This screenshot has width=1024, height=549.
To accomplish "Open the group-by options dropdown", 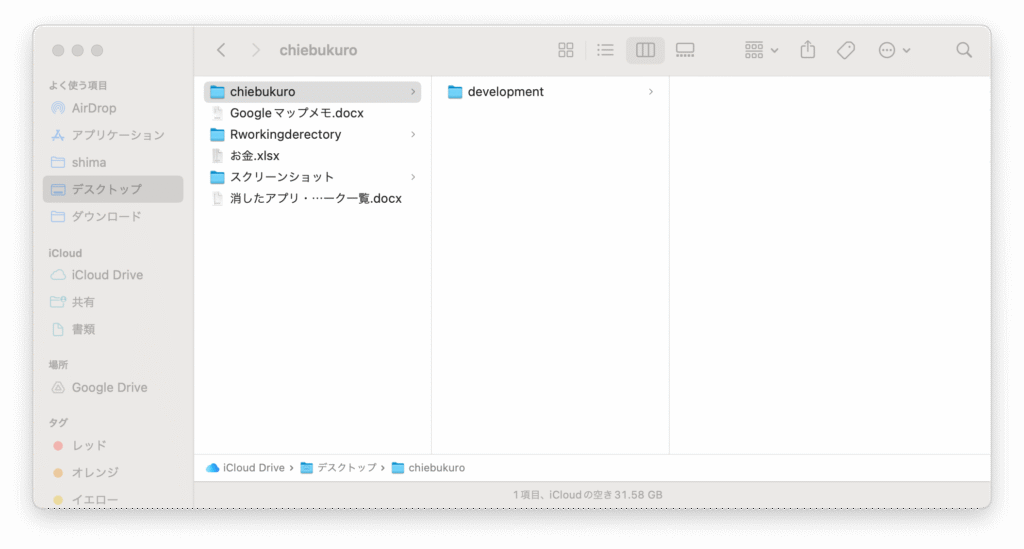I will (761, 50).
